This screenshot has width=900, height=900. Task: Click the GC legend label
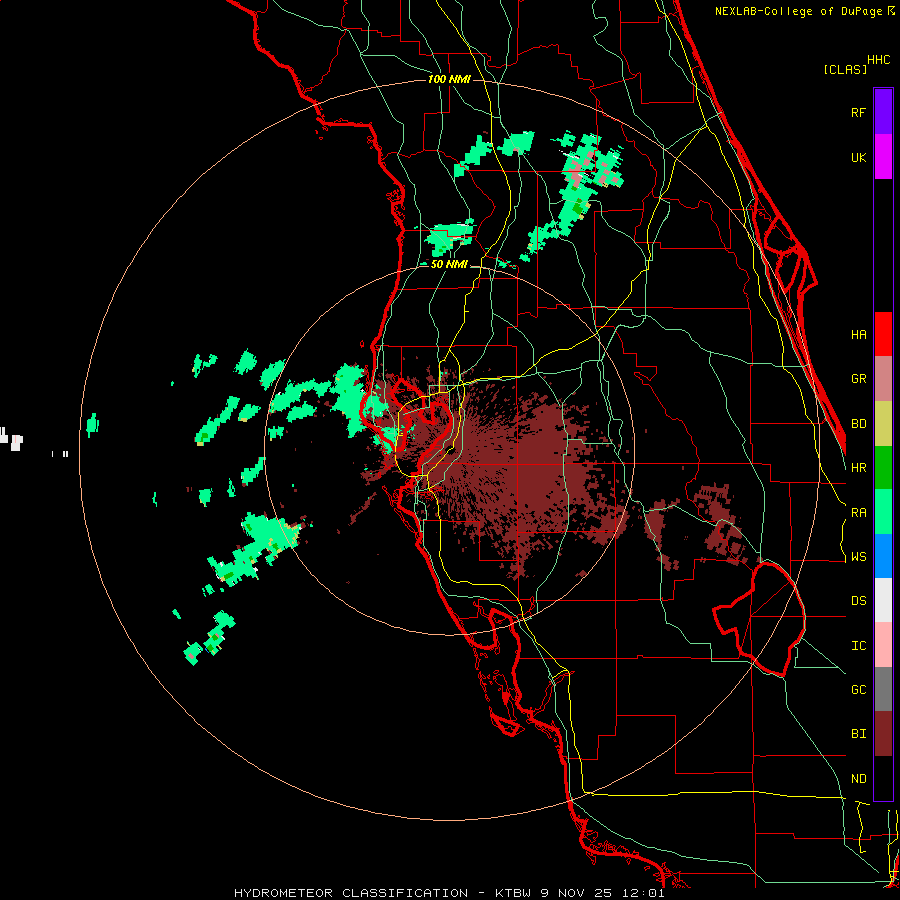(x=858, y=690)
